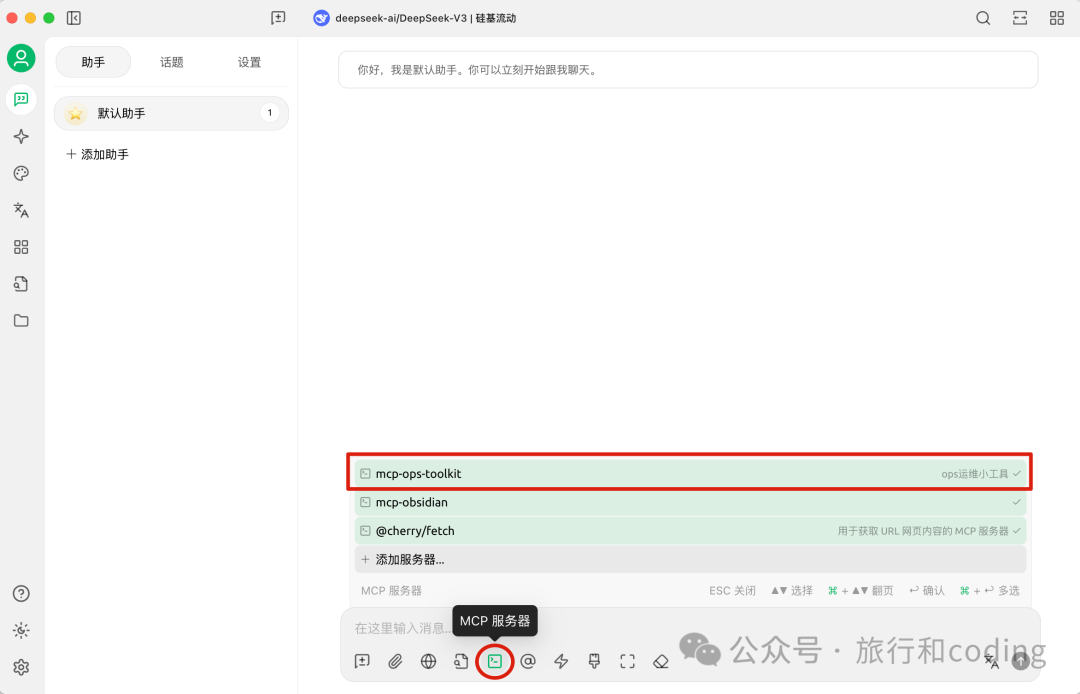This screenshot has height=694, width=1080.
Task: Select the DeepSeek-V3 model selector
Action: (415, 18)
